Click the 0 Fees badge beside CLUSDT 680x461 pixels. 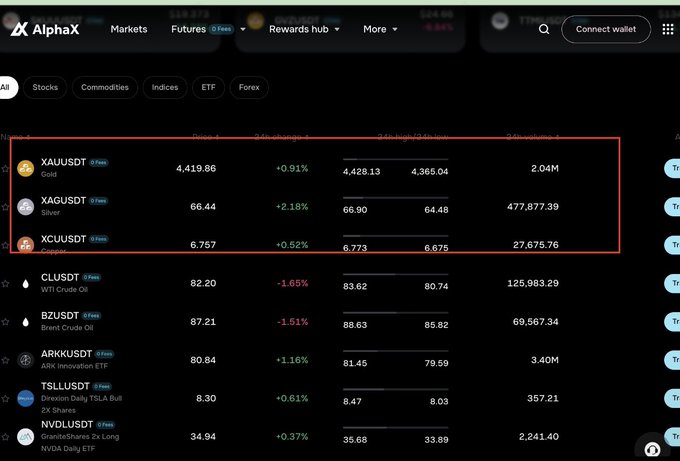(x=92, y=278)
